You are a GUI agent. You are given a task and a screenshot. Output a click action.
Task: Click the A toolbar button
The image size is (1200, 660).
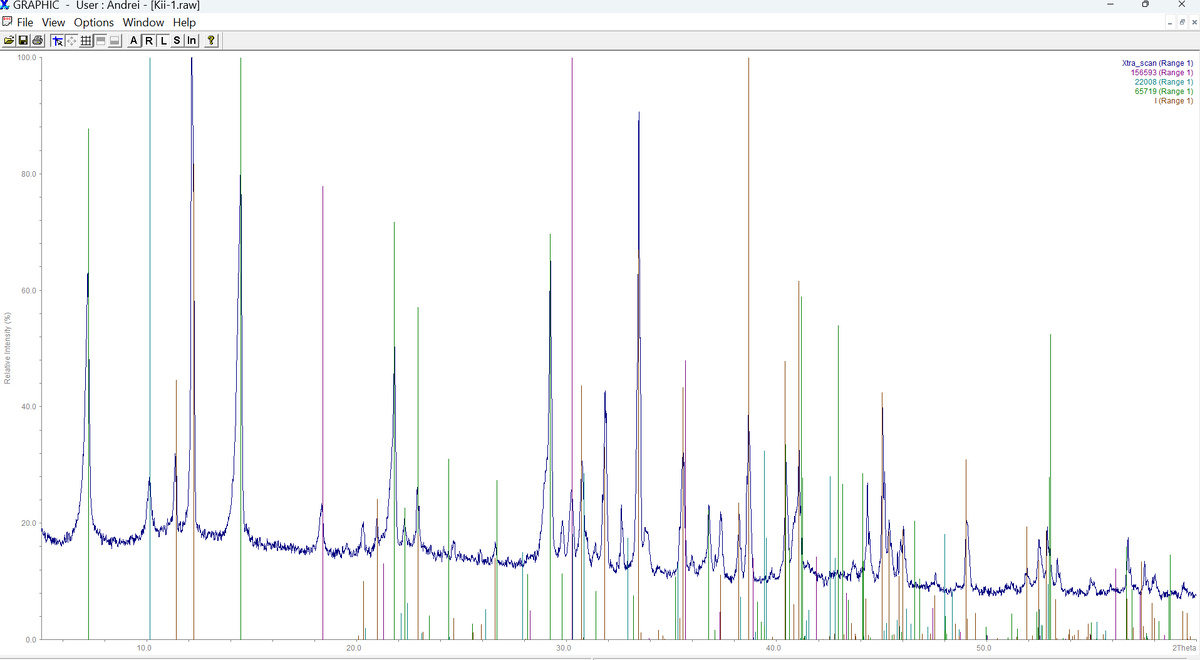134,41
